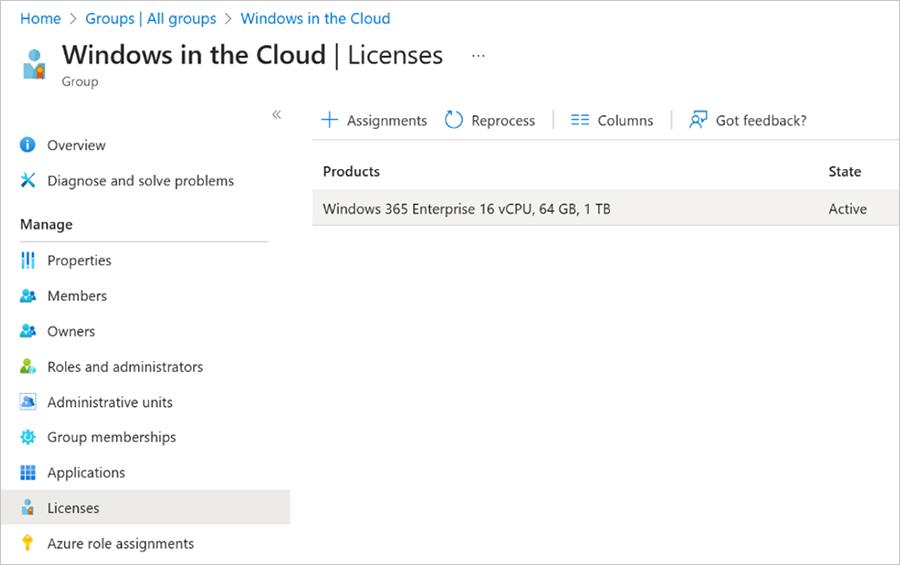Viewport: 900px width, 565px height.
Task: Collapse the sidebar with double chevron
Action: pyautogui.click(x=277, y=114)
